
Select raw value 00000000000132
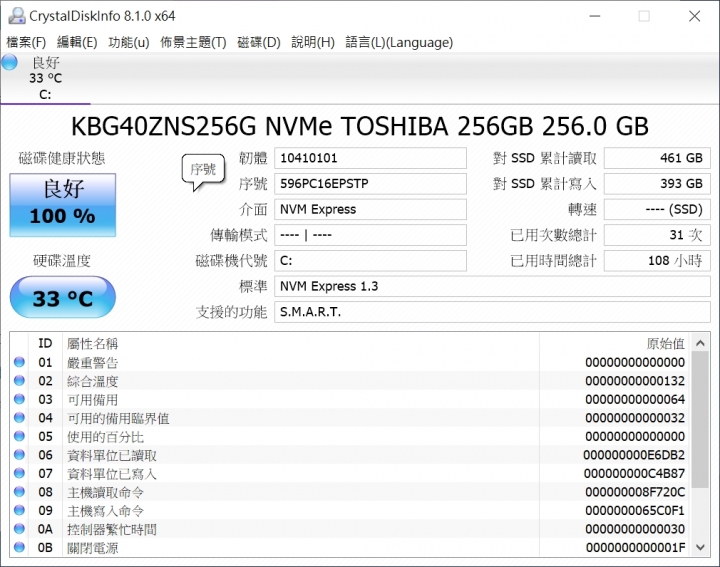pos(635,381)
